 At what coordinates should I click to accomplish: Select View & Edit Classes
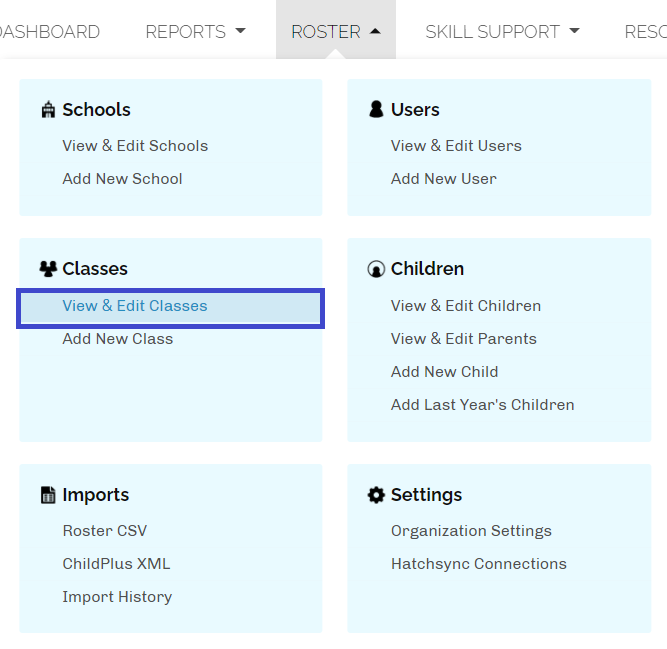pos(135,306)
